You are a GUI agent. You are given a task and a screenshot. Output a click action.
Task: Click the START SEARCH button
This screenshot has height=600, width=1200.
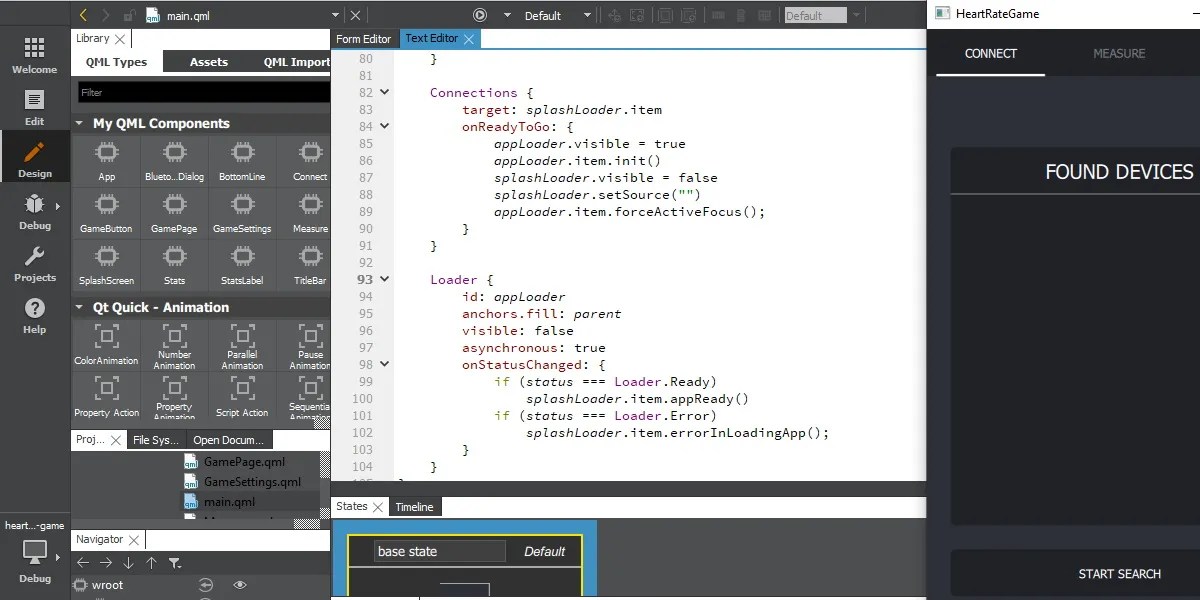click(1119, 573)
